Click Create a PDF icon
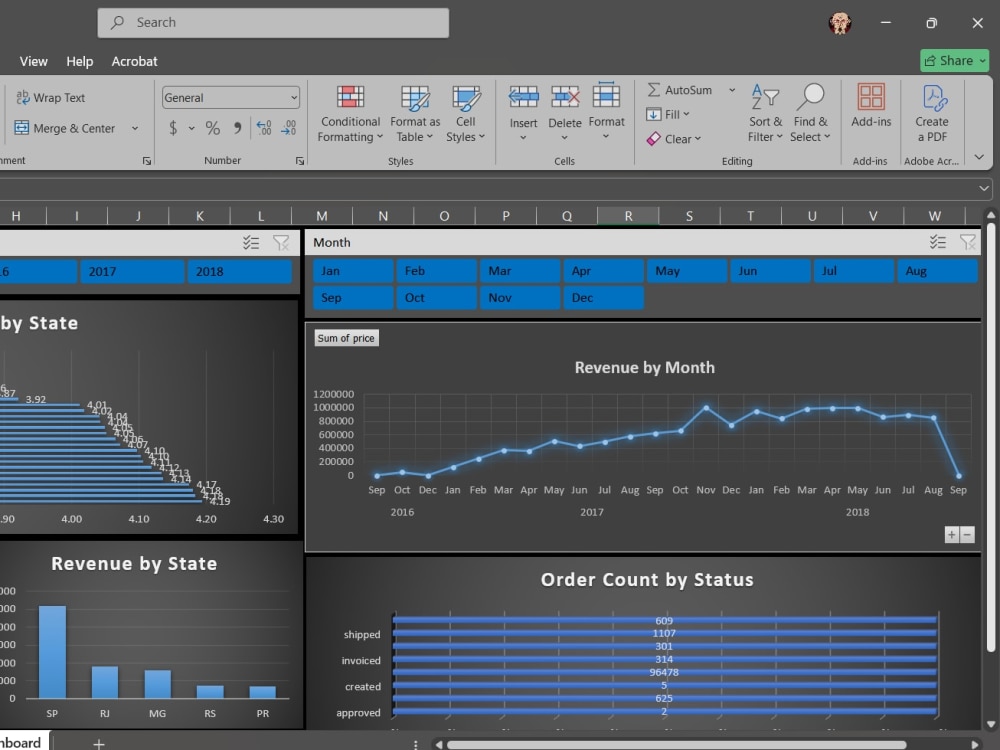1000x750 pixels. coord(934,98)
